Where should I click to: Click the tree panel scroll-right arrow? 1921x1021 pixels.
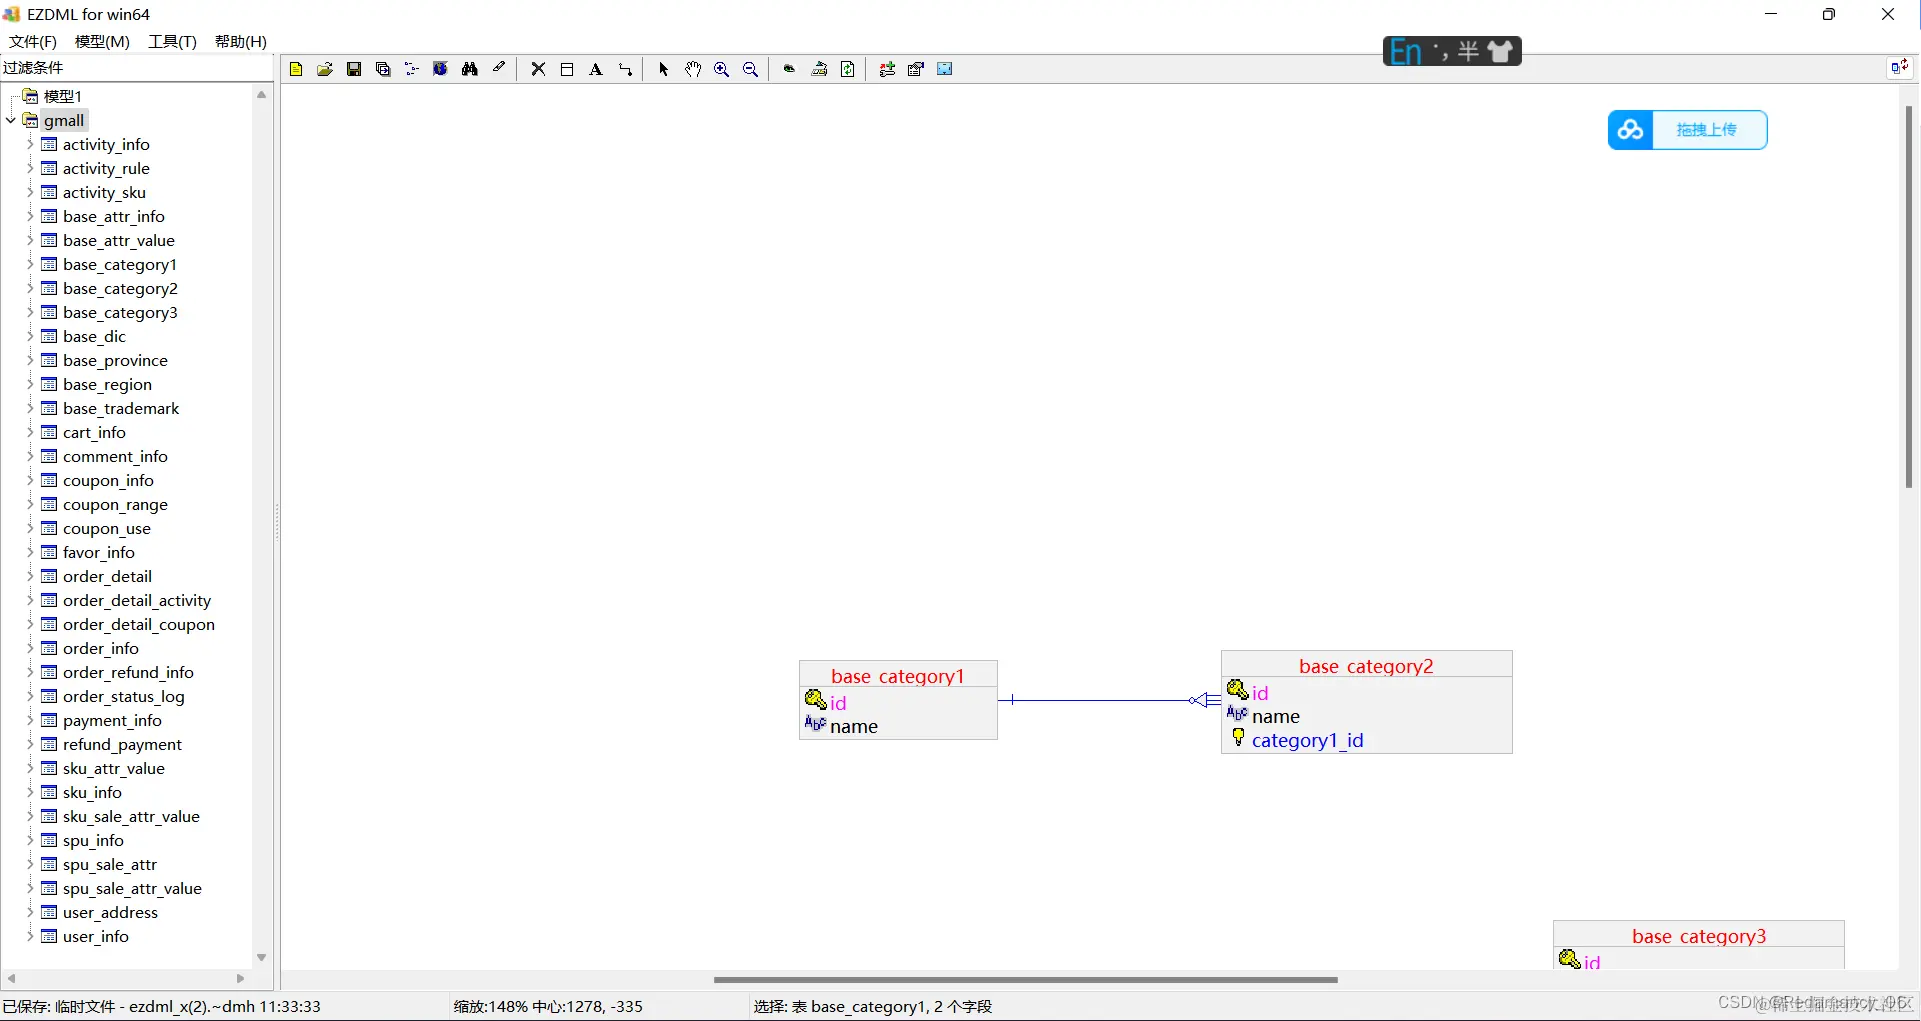pos(240,978)
